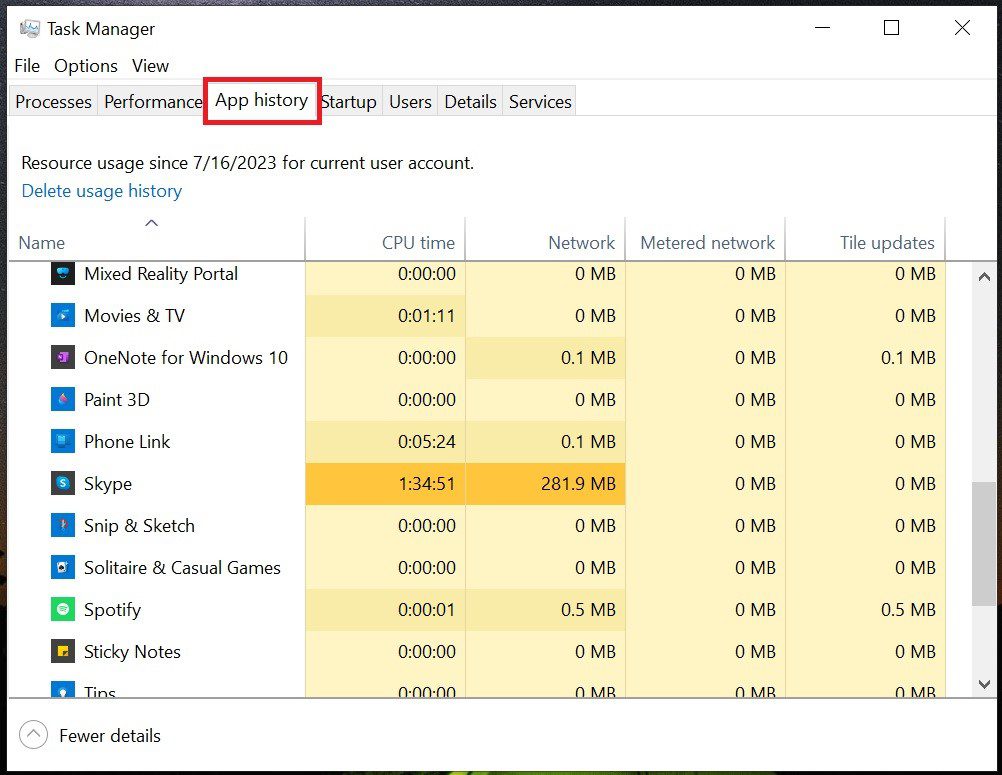Click the OneNote for Windows 10 icon
This screenshot has height=775, width=1002.
click(63, 358)
